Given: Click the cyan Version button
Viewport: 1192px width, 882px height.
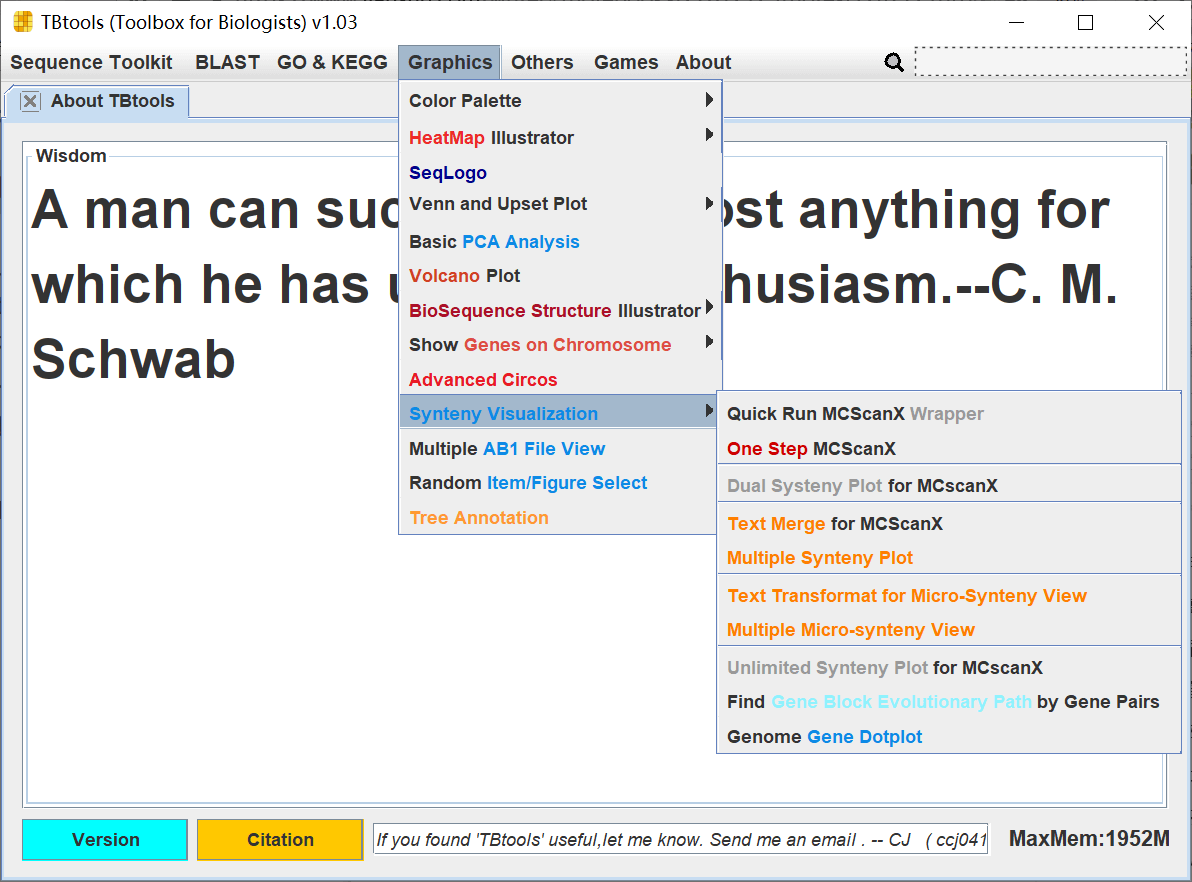Looking at the screenshot, I should click(x=105, y=839).
